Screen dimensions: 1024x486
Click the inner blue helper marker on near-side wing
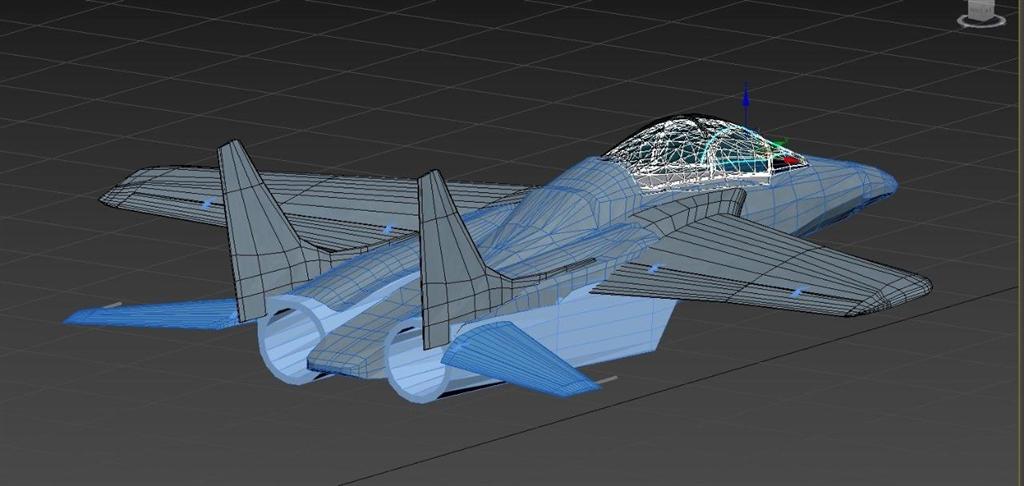pos(654,268)
